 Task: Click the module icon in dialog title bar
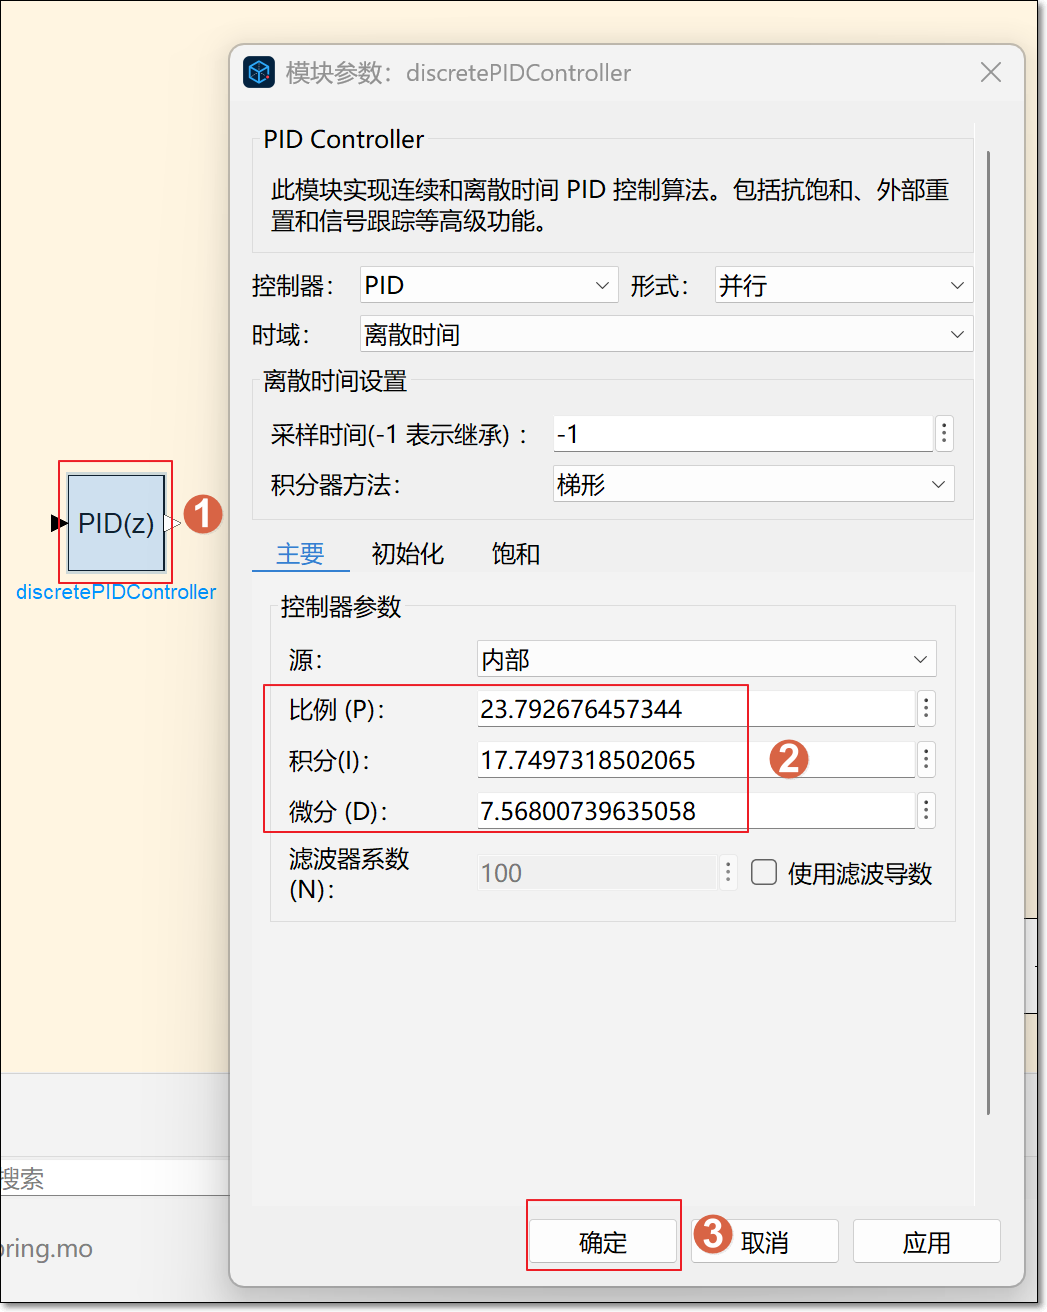click(260, 72)
